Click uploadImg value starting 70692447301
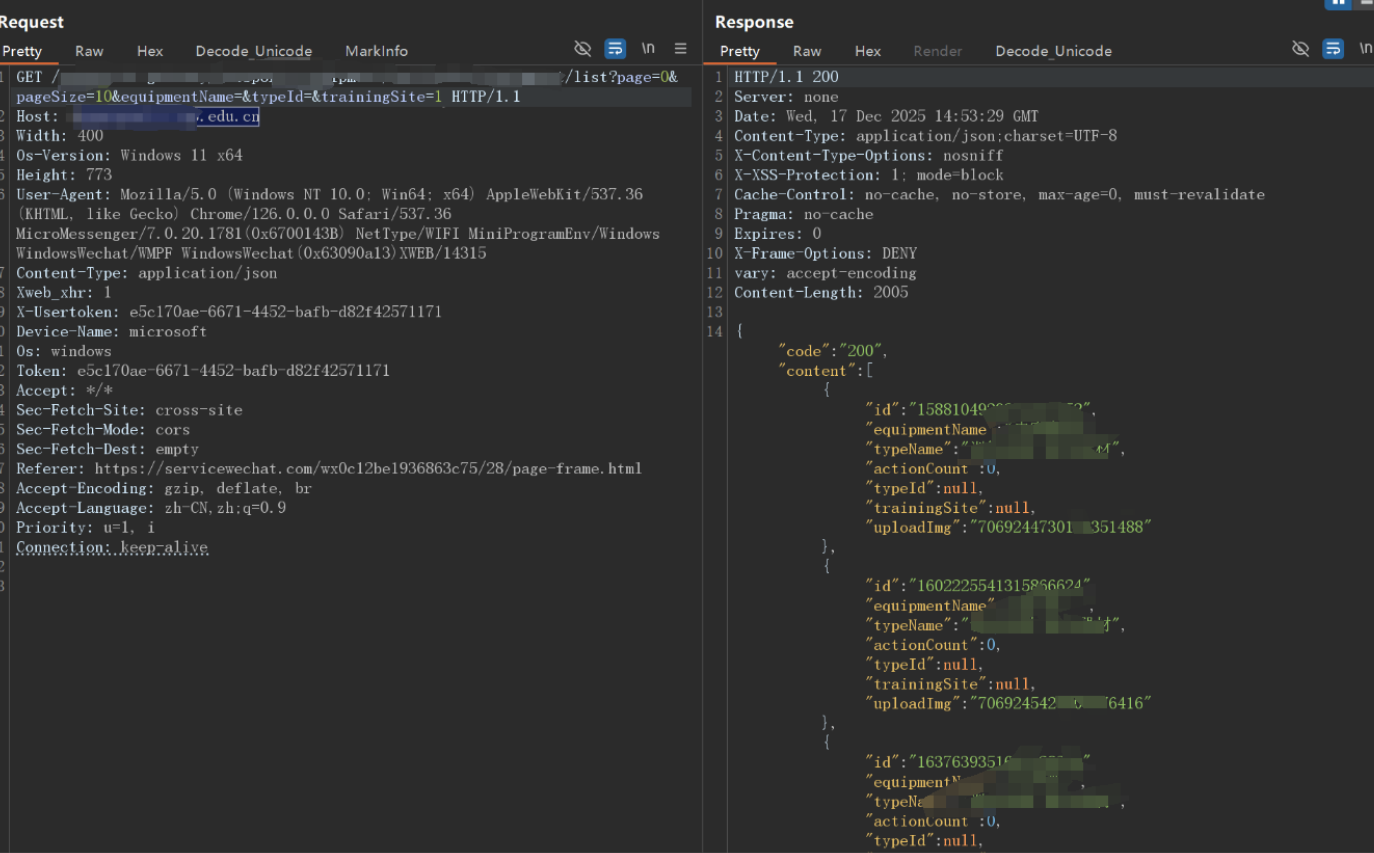This screenshot has width=1374, height=853. click(1060, 527)
